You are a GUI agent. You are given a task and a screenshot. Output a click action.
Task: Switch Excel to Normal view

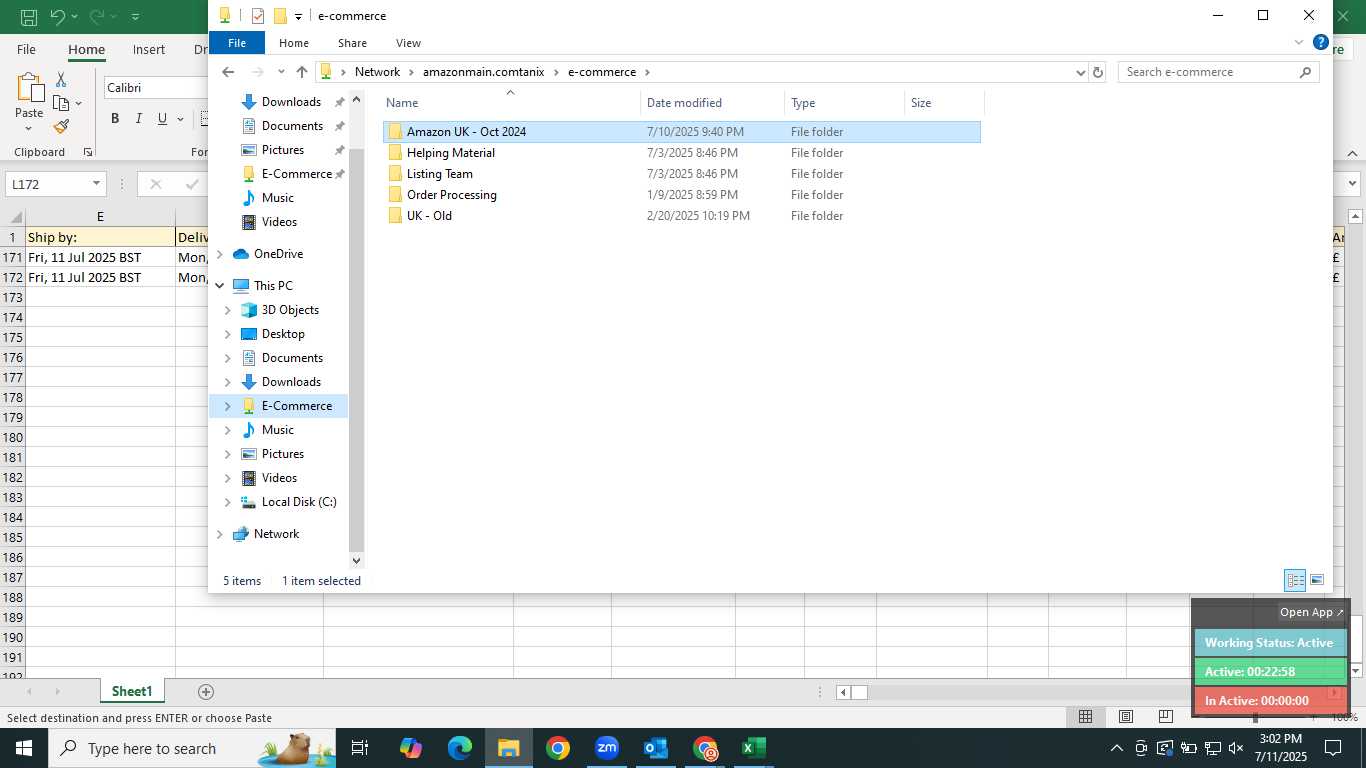(x=1085, y=717)
